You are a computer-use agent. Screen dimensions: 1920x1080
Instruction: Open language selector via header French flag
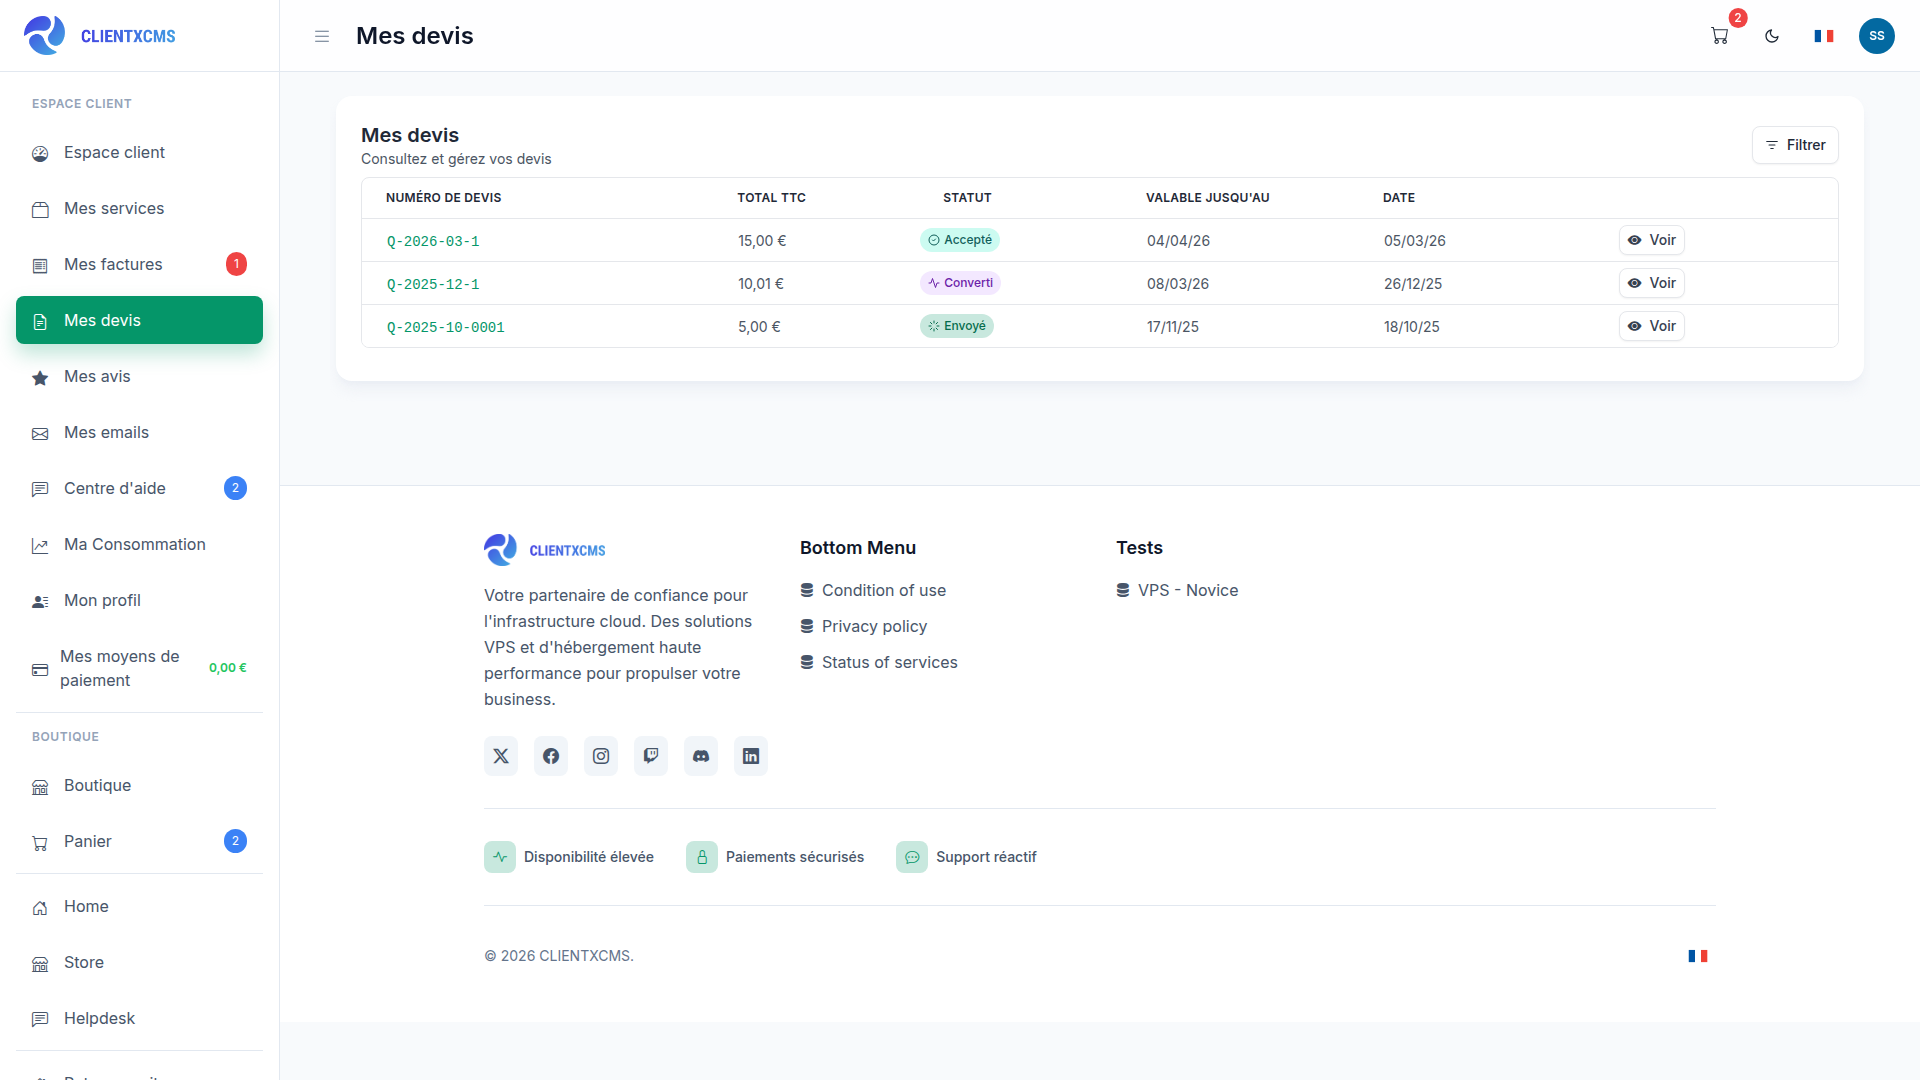(1824, 36)
